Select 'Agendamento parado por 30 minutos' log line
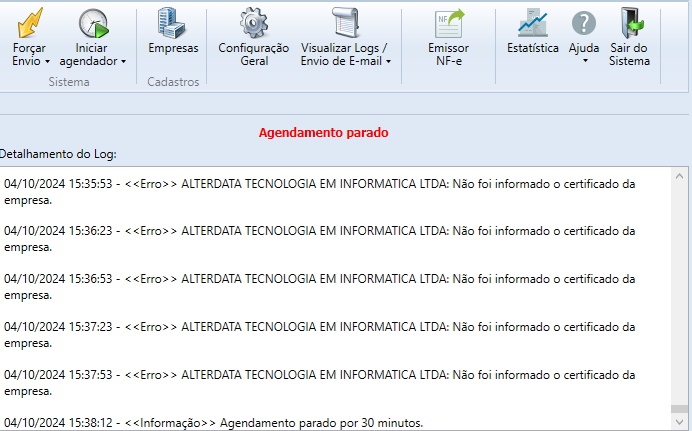Screen dimensions: 692x431 (214, 423)
